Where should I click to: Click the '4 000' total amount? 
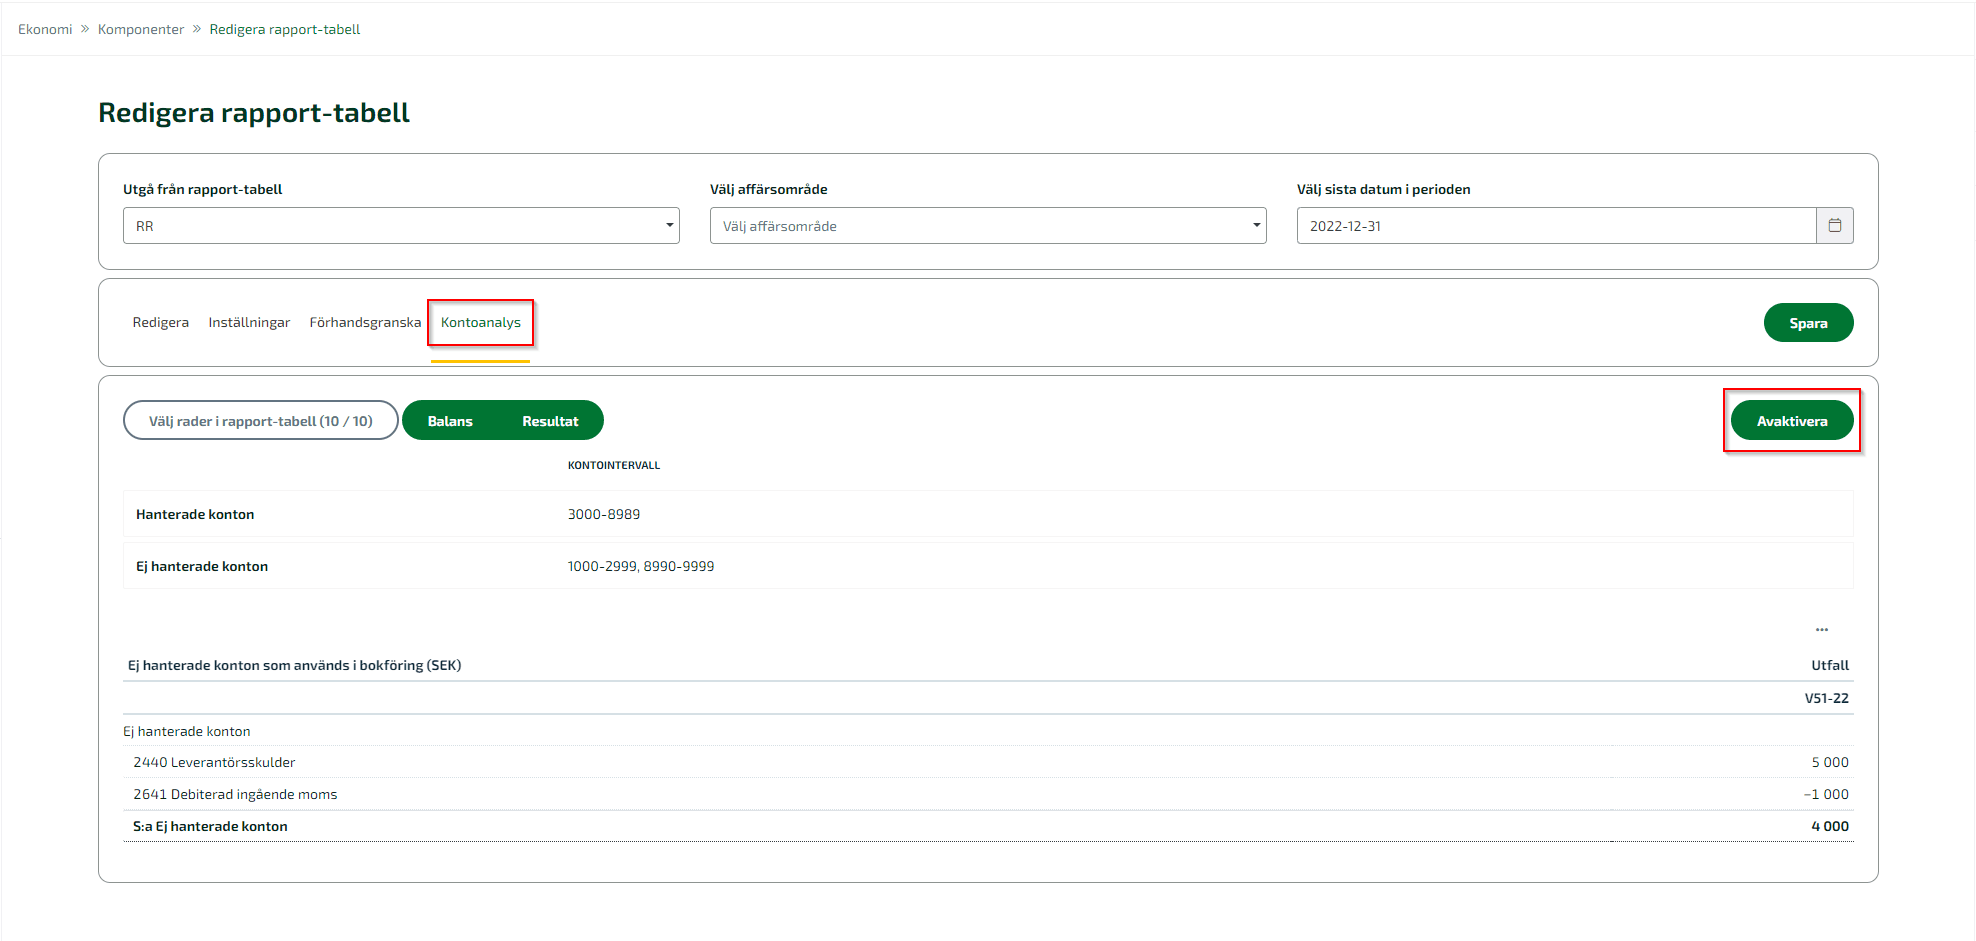pos(1830,826)
